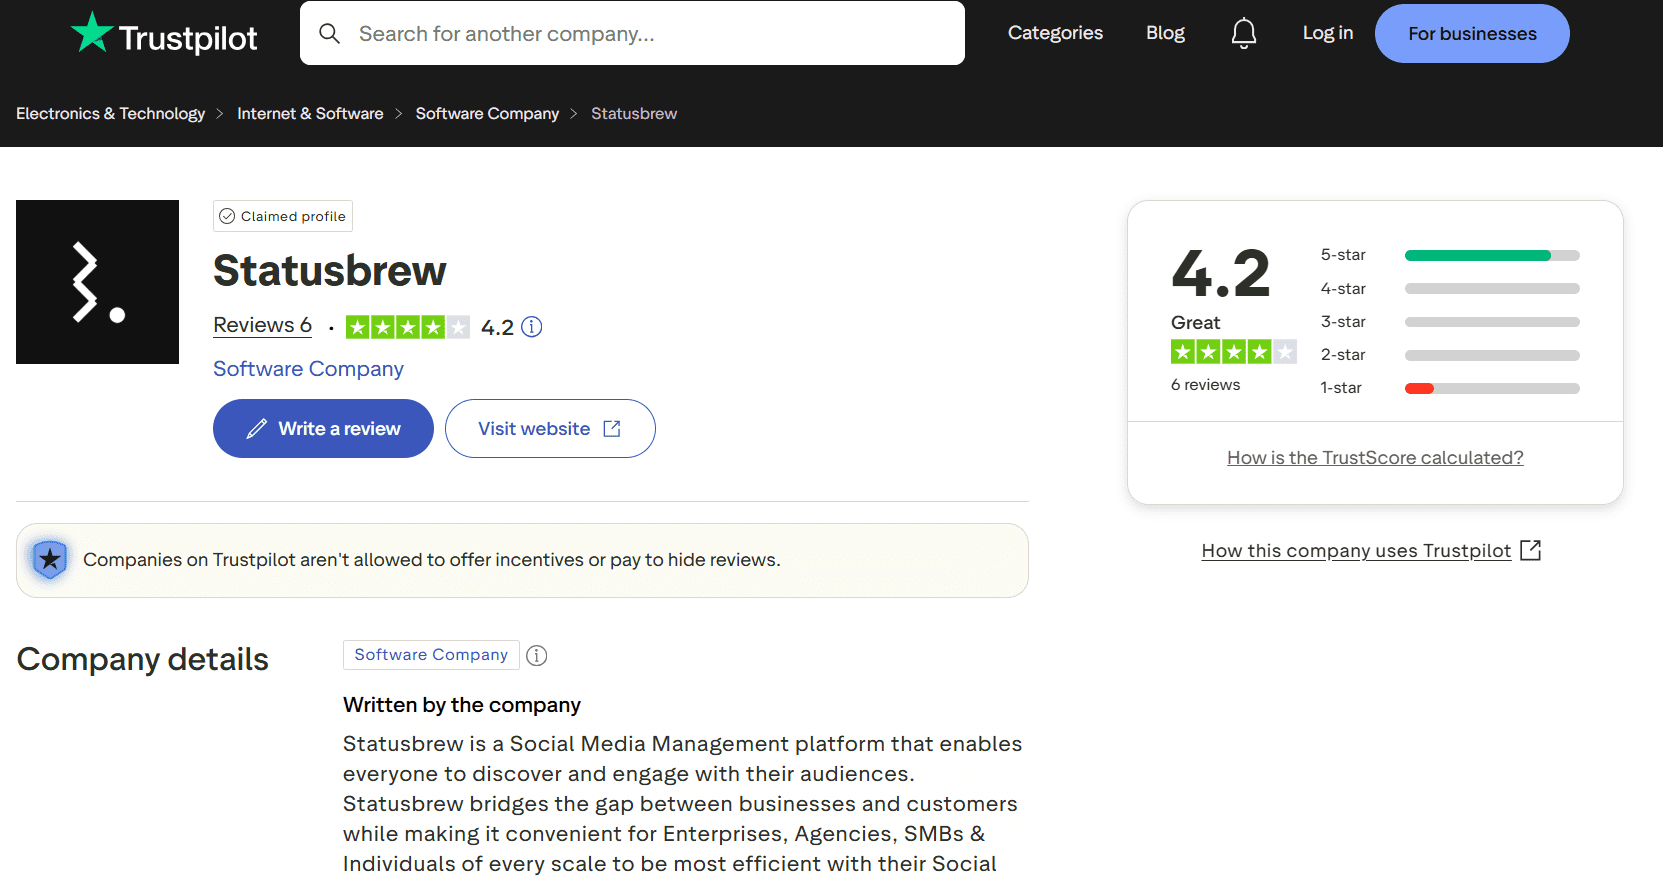Viewport: 1663px width, 884px height.
Task: Open the Reviews 6 link
Action: (x=262, y=325)
